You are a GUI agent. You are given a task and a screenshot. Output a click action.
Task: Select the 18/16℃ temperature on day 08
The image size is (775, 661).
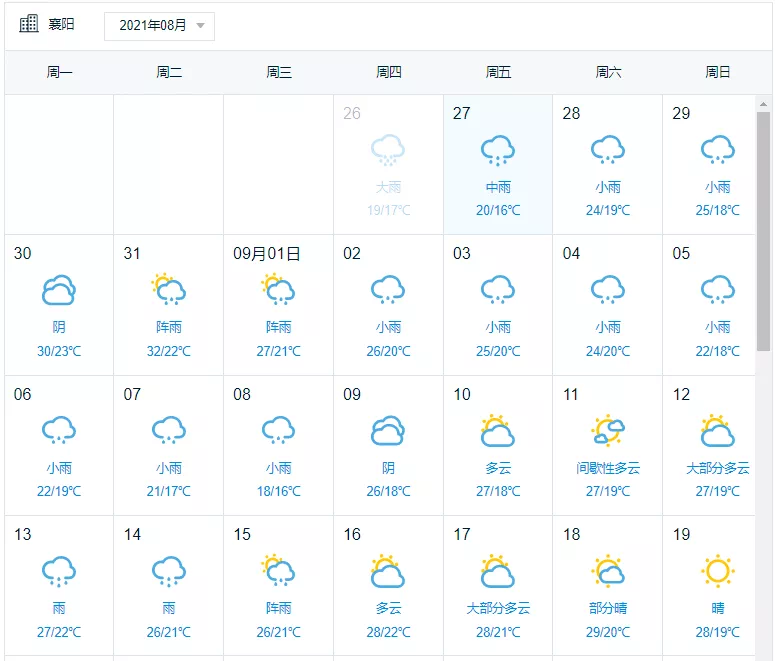point(278,491)
